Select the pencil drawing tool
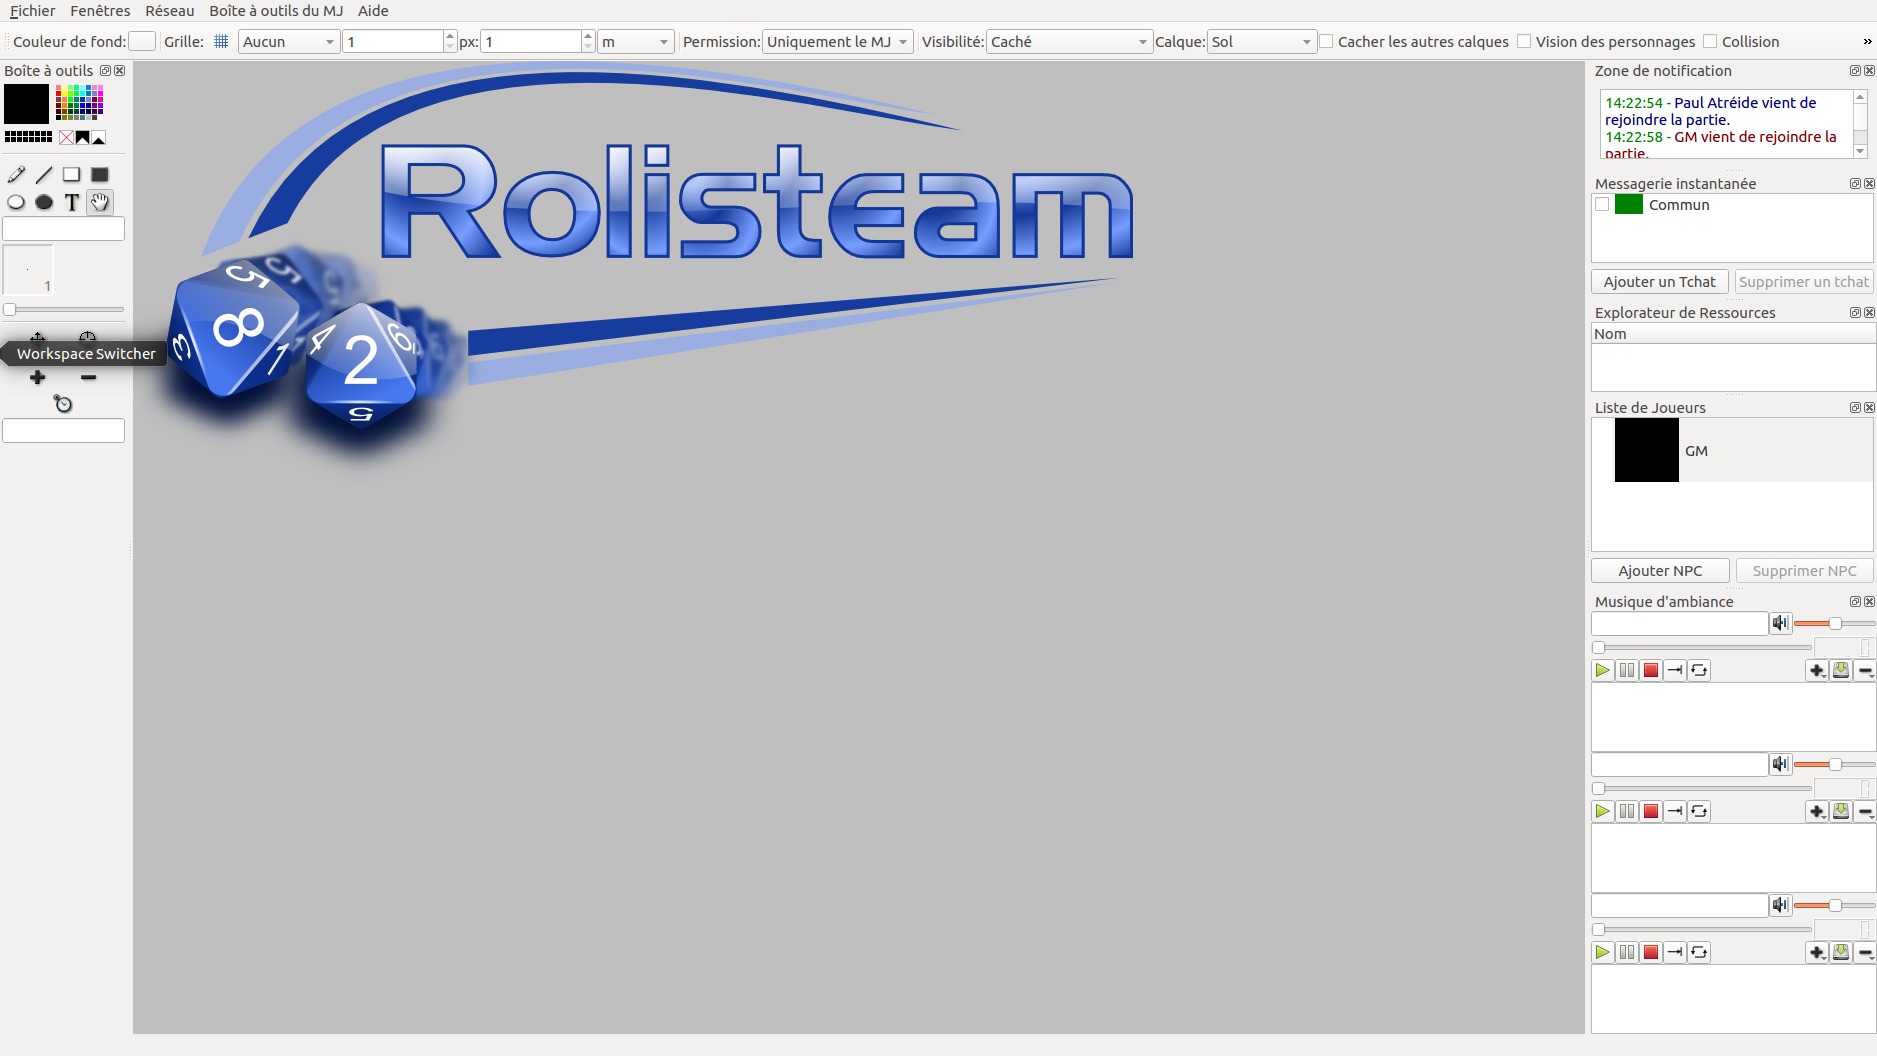Image resolution: width=1877 pixels, height=1056 pixels. pos(16,175)
